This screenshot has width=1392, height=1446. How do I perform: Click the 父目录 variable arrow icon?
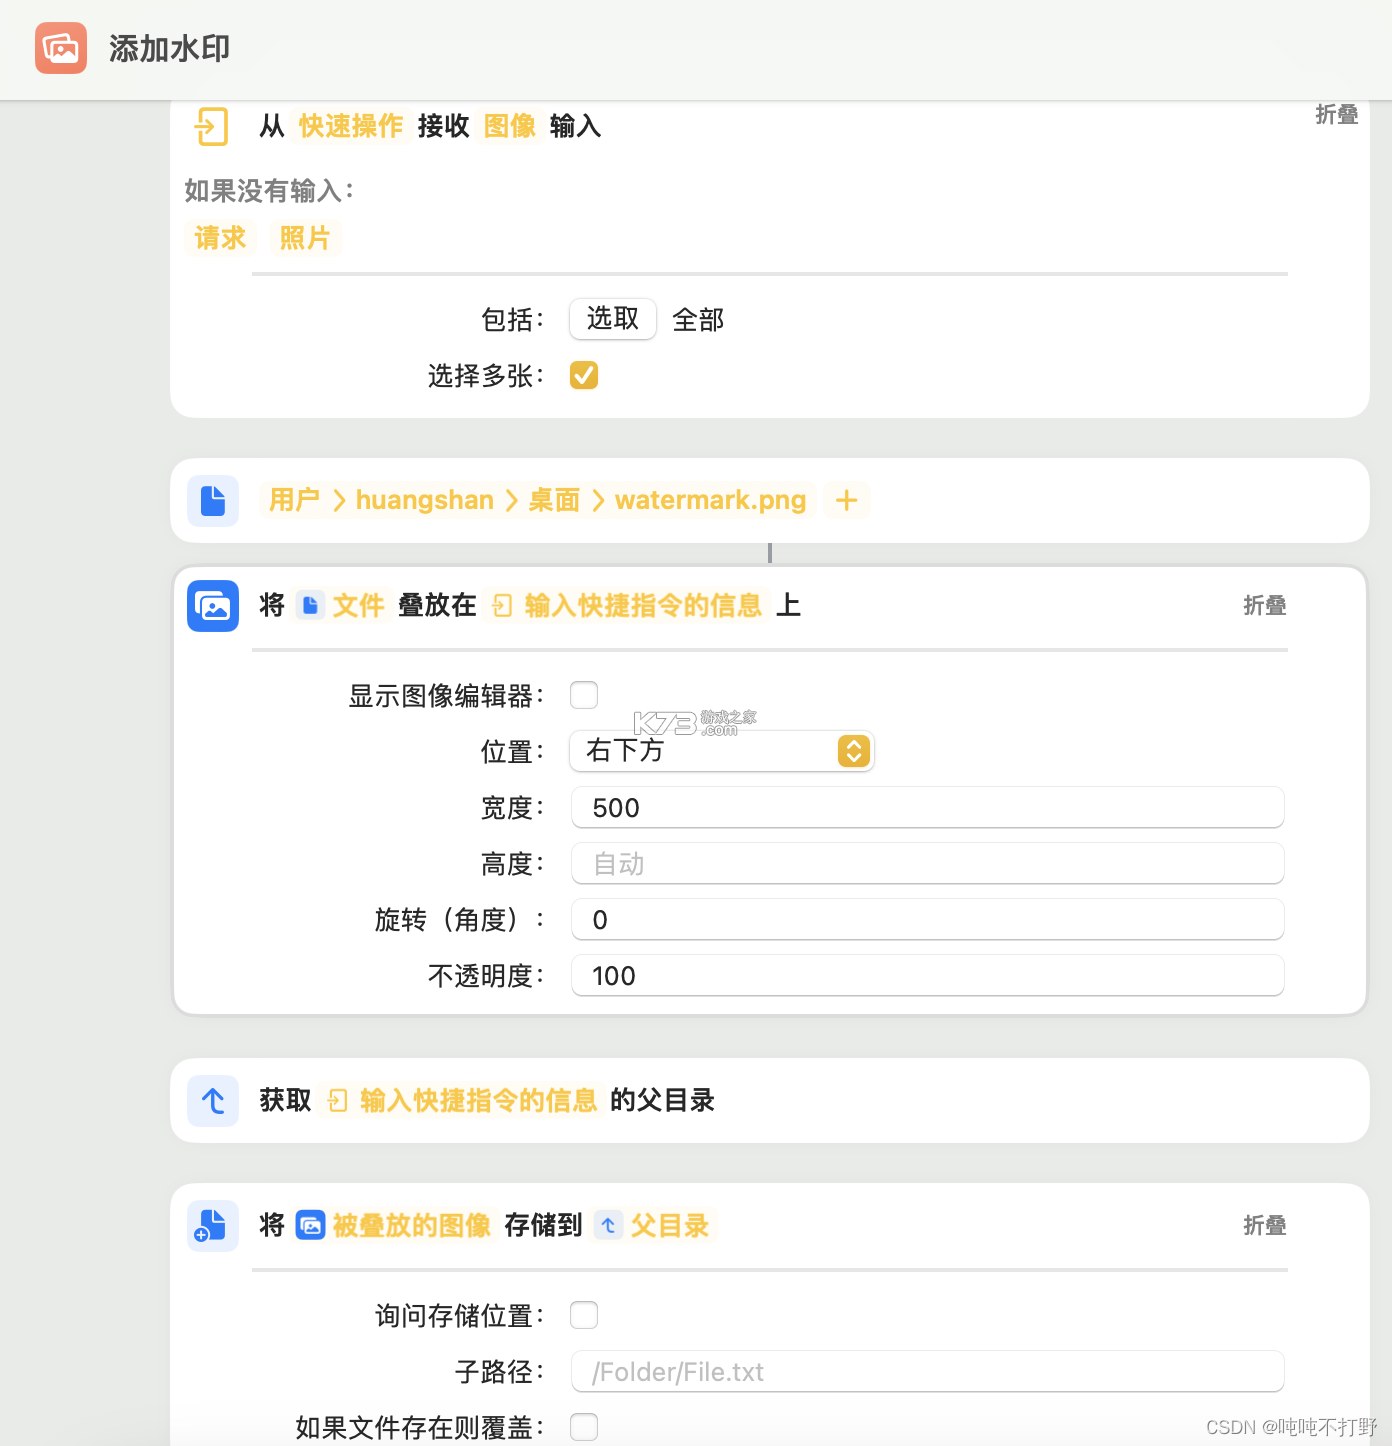coord(608,1225)
